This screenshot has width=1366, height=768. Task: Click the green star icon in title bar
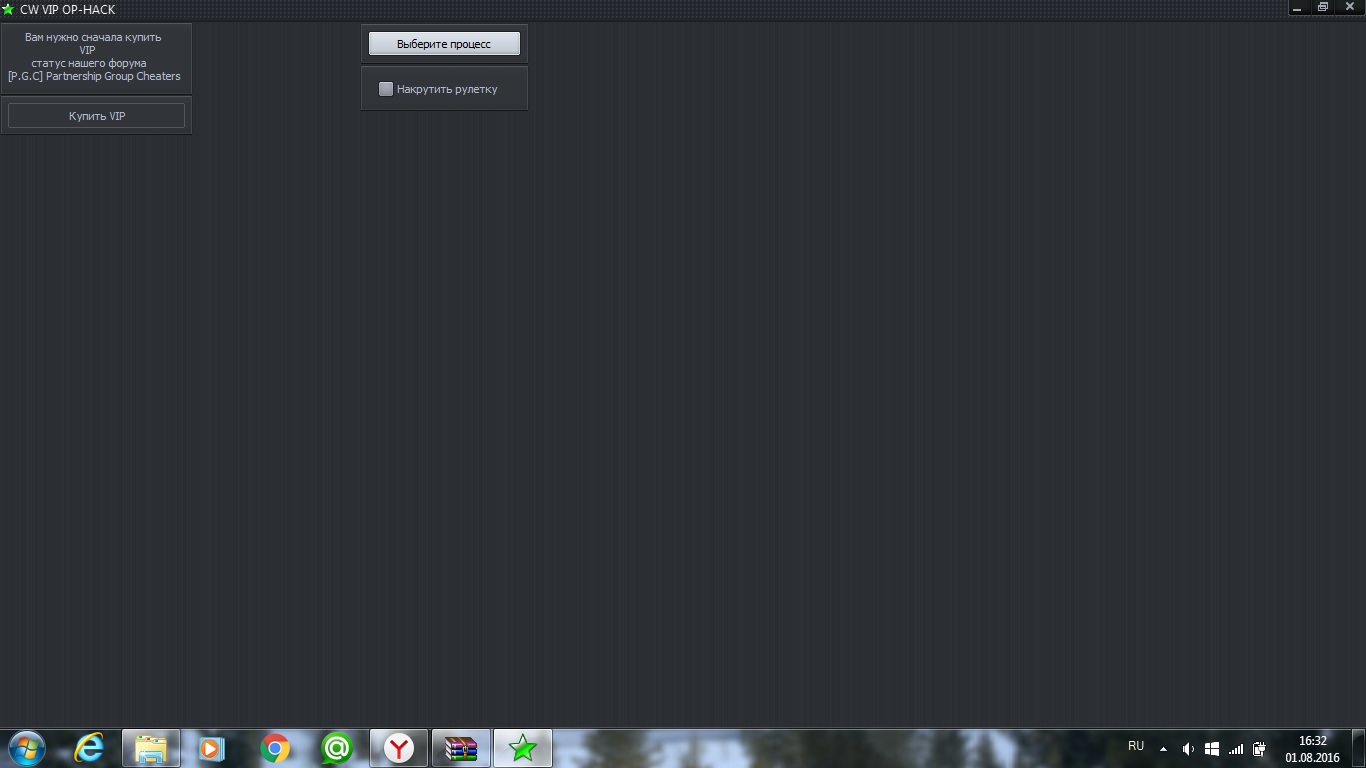[x=8, y=9]
